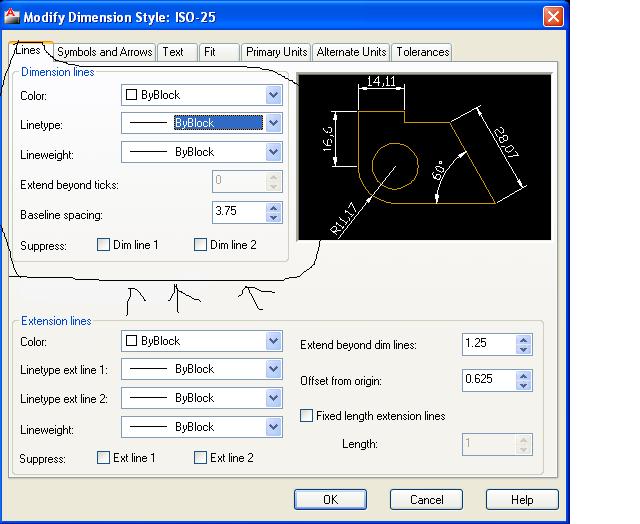The height and width of the screenshot is (524, 640).
Task: Enable Suppress Dim line 1 checkbox
Action: click(103, 245)
